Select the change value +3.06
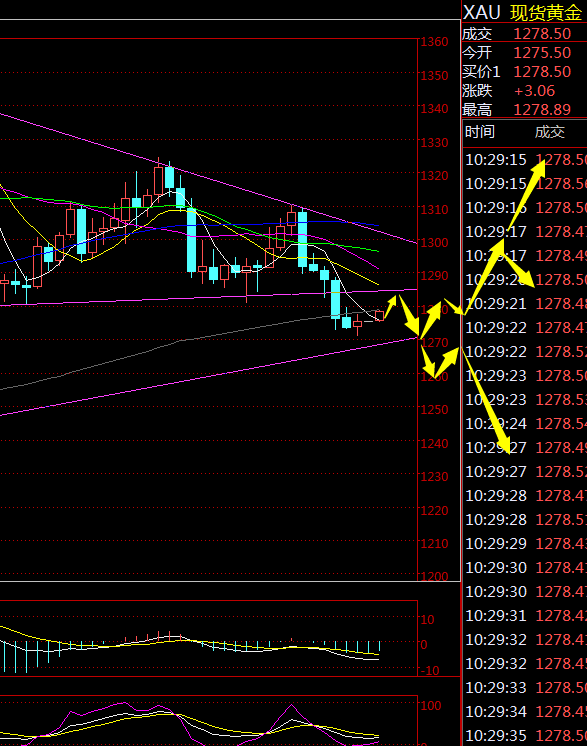Screen dimensions: 587x746 pos(534,91)
